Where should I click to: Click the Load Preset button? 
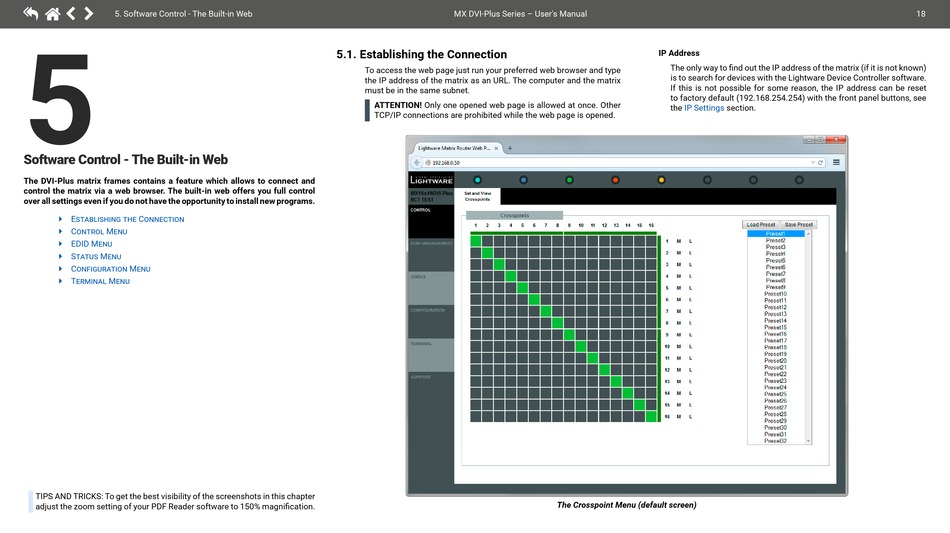pyautogui.click(x=761, y=224)
